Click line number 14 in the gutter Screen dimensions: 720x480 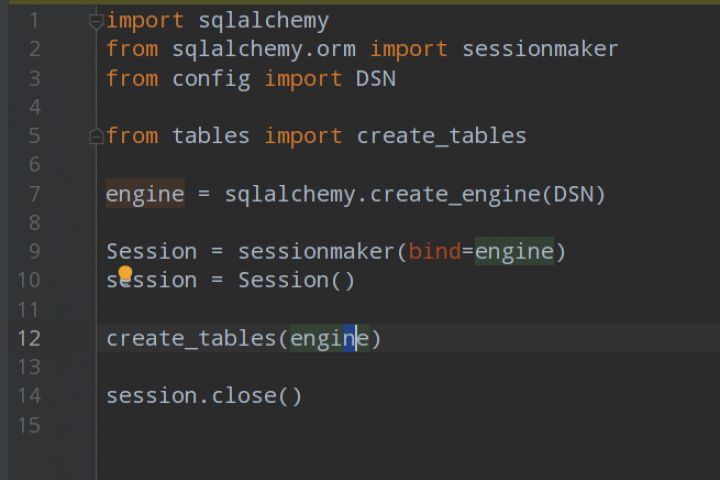(x=28, y=396)
